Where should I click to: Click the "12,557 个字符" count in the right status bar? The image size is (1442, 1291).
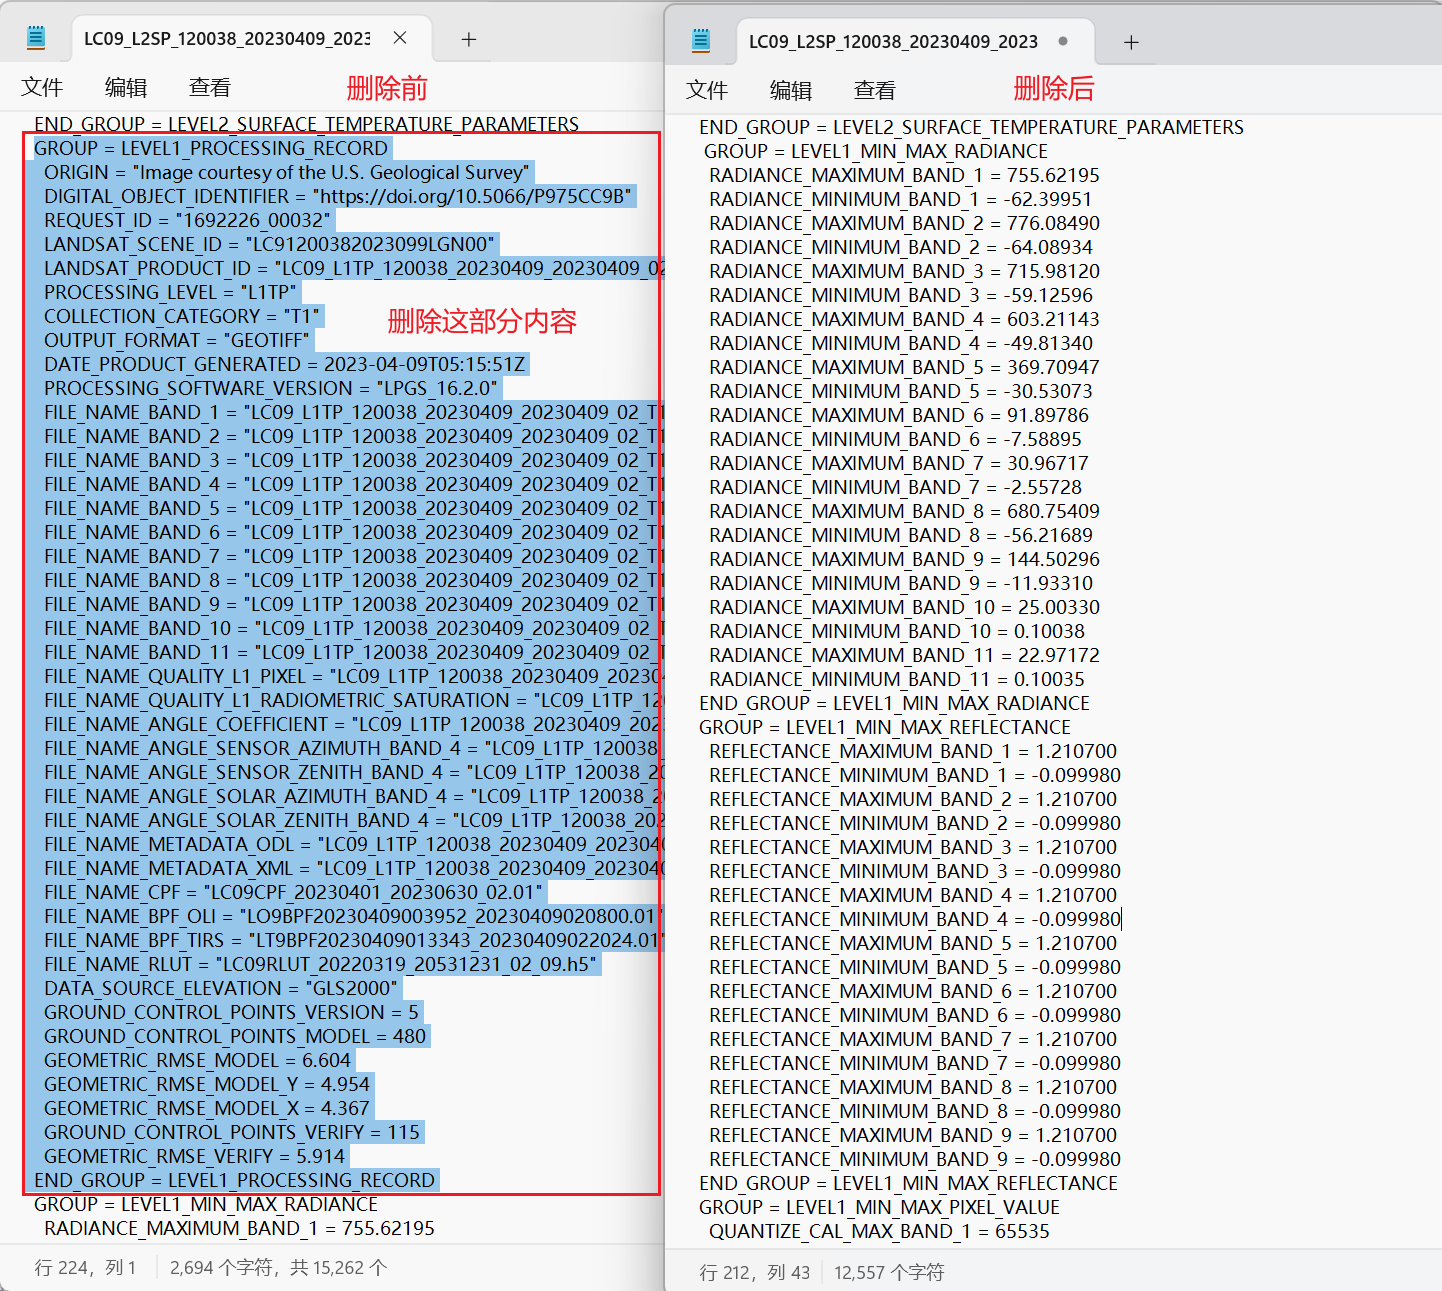(x=889, y=1272)
